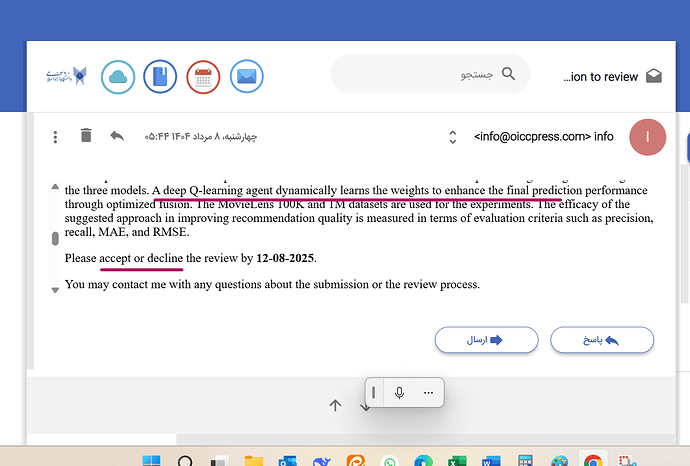The width and height of the screenshot is (690, 466).
Task: Open Task View on the taskbar
Action: (220, 461)
